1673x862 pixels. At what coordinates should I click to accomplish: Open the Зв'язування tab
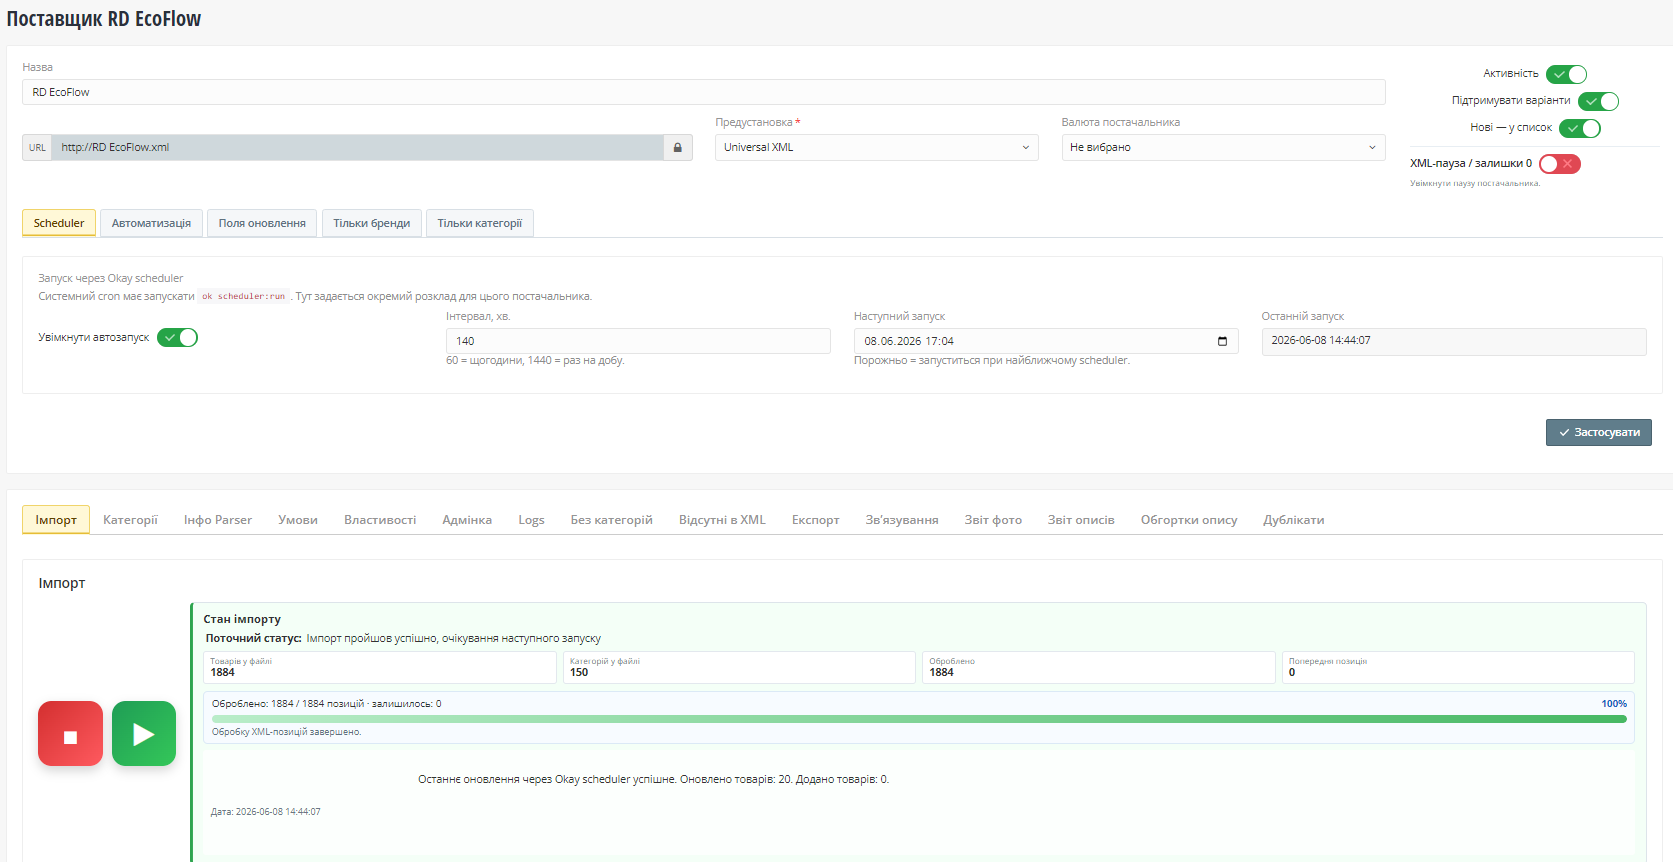902,520
